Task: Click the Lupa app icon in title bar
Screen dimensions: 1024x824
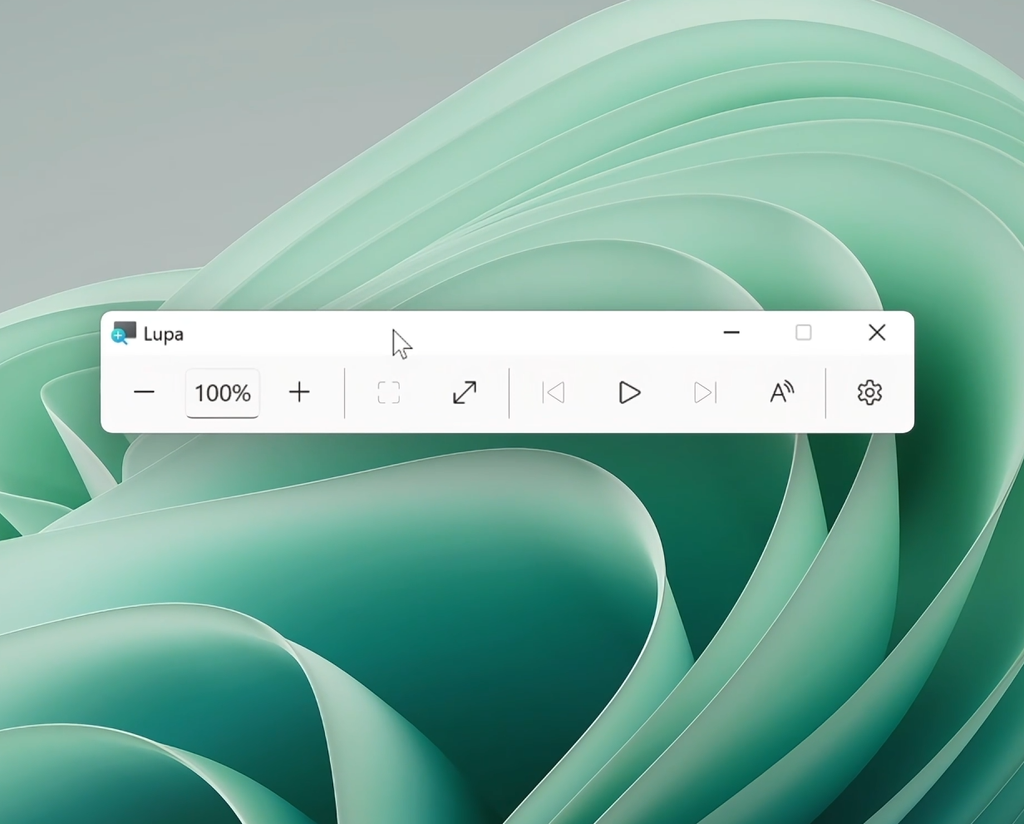Action: pyautogui.click(x=123, y=333)
